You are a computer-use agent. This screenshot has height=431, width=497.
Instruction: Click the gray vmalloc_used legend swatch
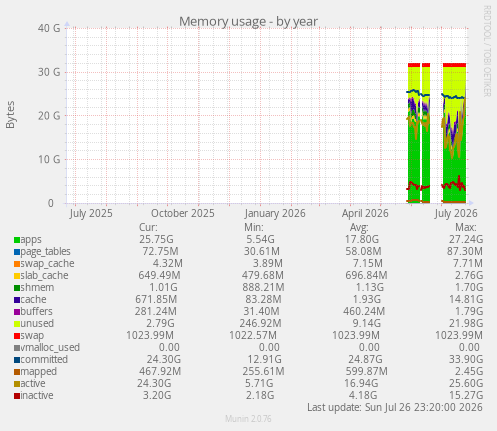pos(17,348)
